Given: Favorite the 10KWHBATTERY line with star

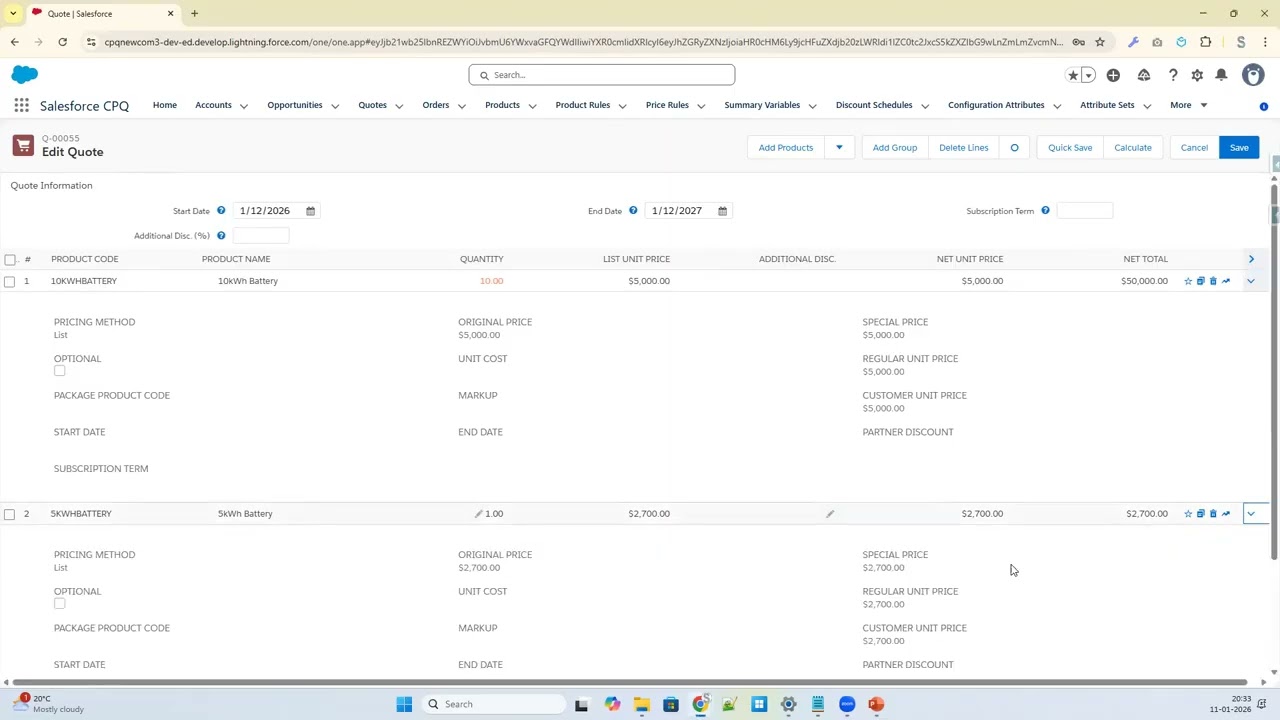Looking at the screenshot, I should (1188, 281).
